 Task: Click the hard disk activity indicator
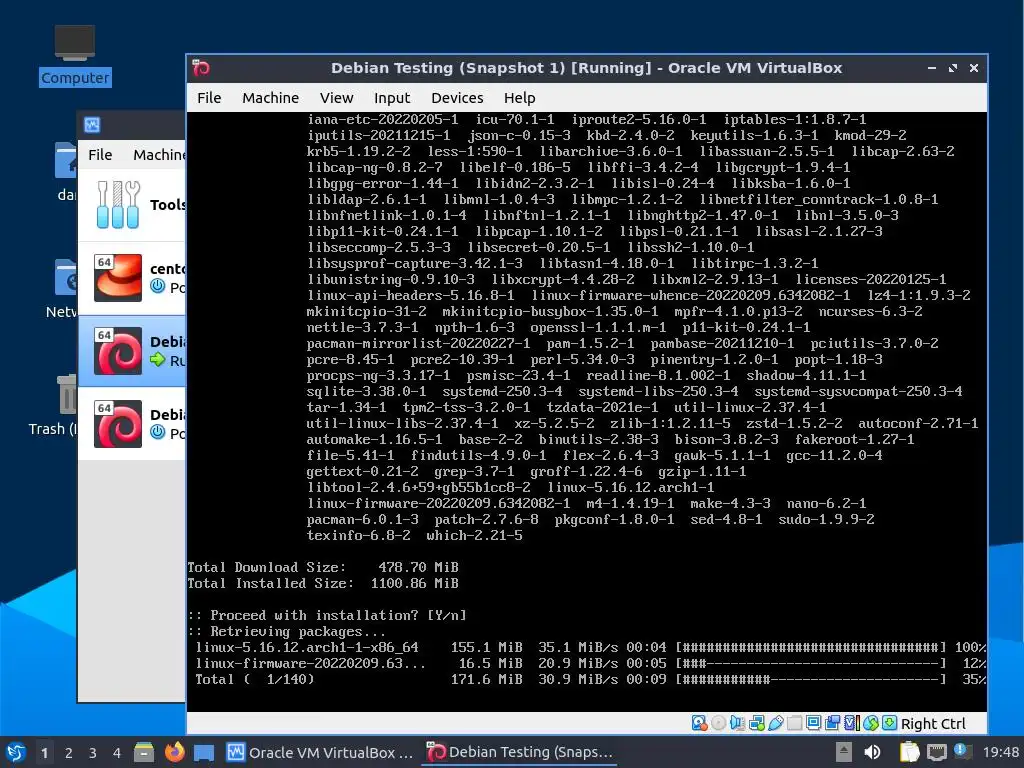tap(699, 723)
